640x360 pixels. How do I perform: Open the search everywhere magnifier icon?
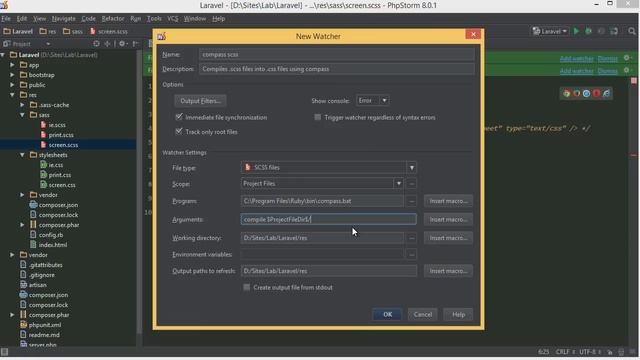[632, 31]
